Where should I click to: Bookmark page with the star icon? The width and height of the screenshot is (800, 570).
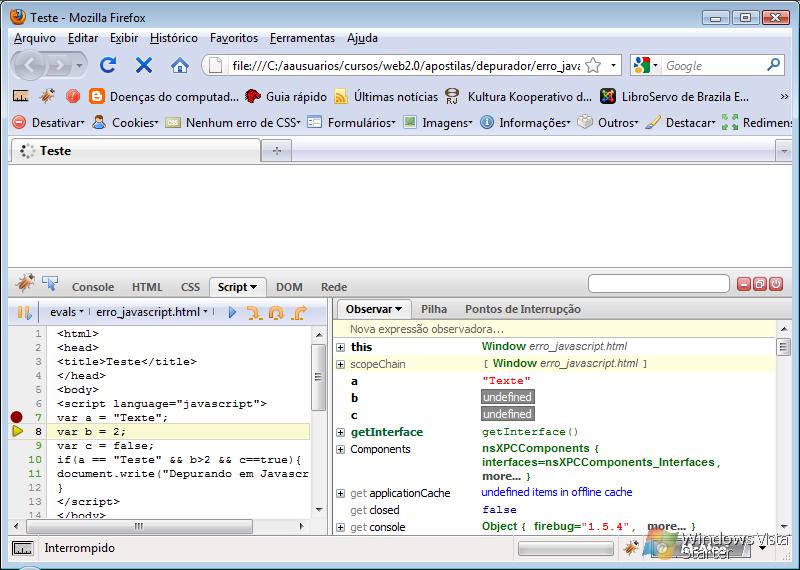(x=593, y=65)
